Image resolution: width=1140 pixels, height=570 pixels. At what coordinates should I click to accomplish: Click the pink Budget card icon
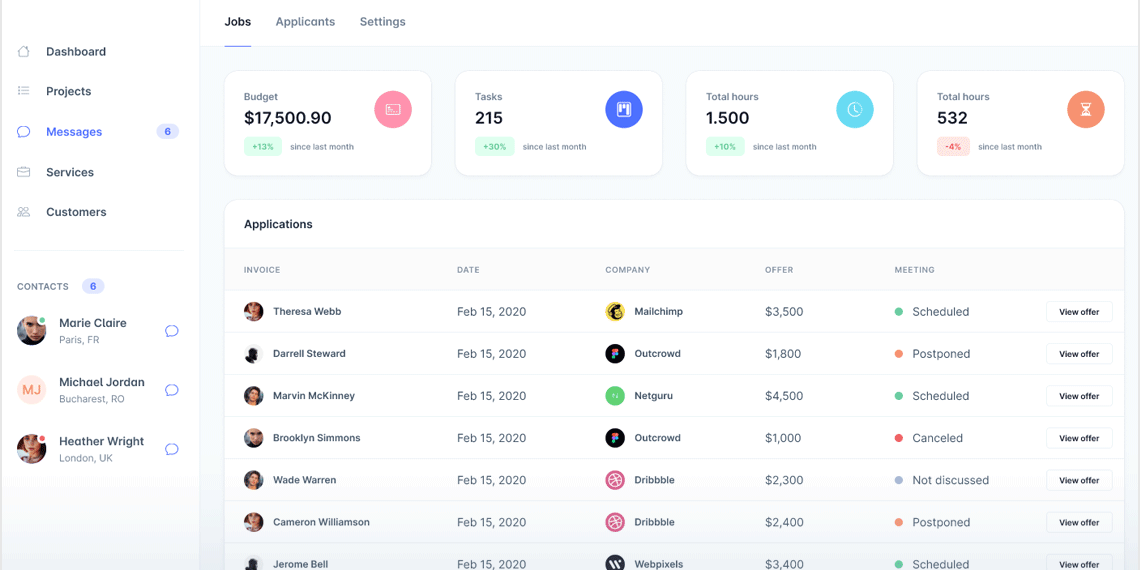tap(393, 109)
